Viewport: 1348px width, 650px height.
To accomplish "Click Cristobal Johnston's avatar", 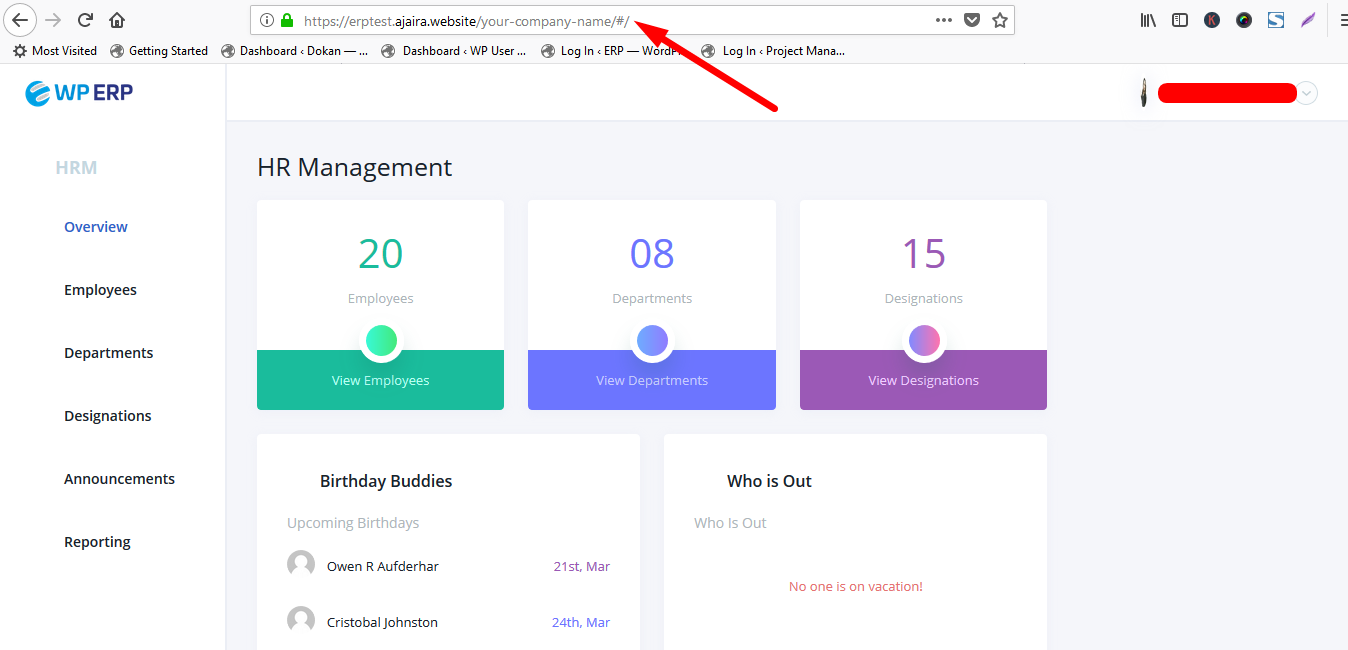I will pyautogui.click(x=301, y=621).
